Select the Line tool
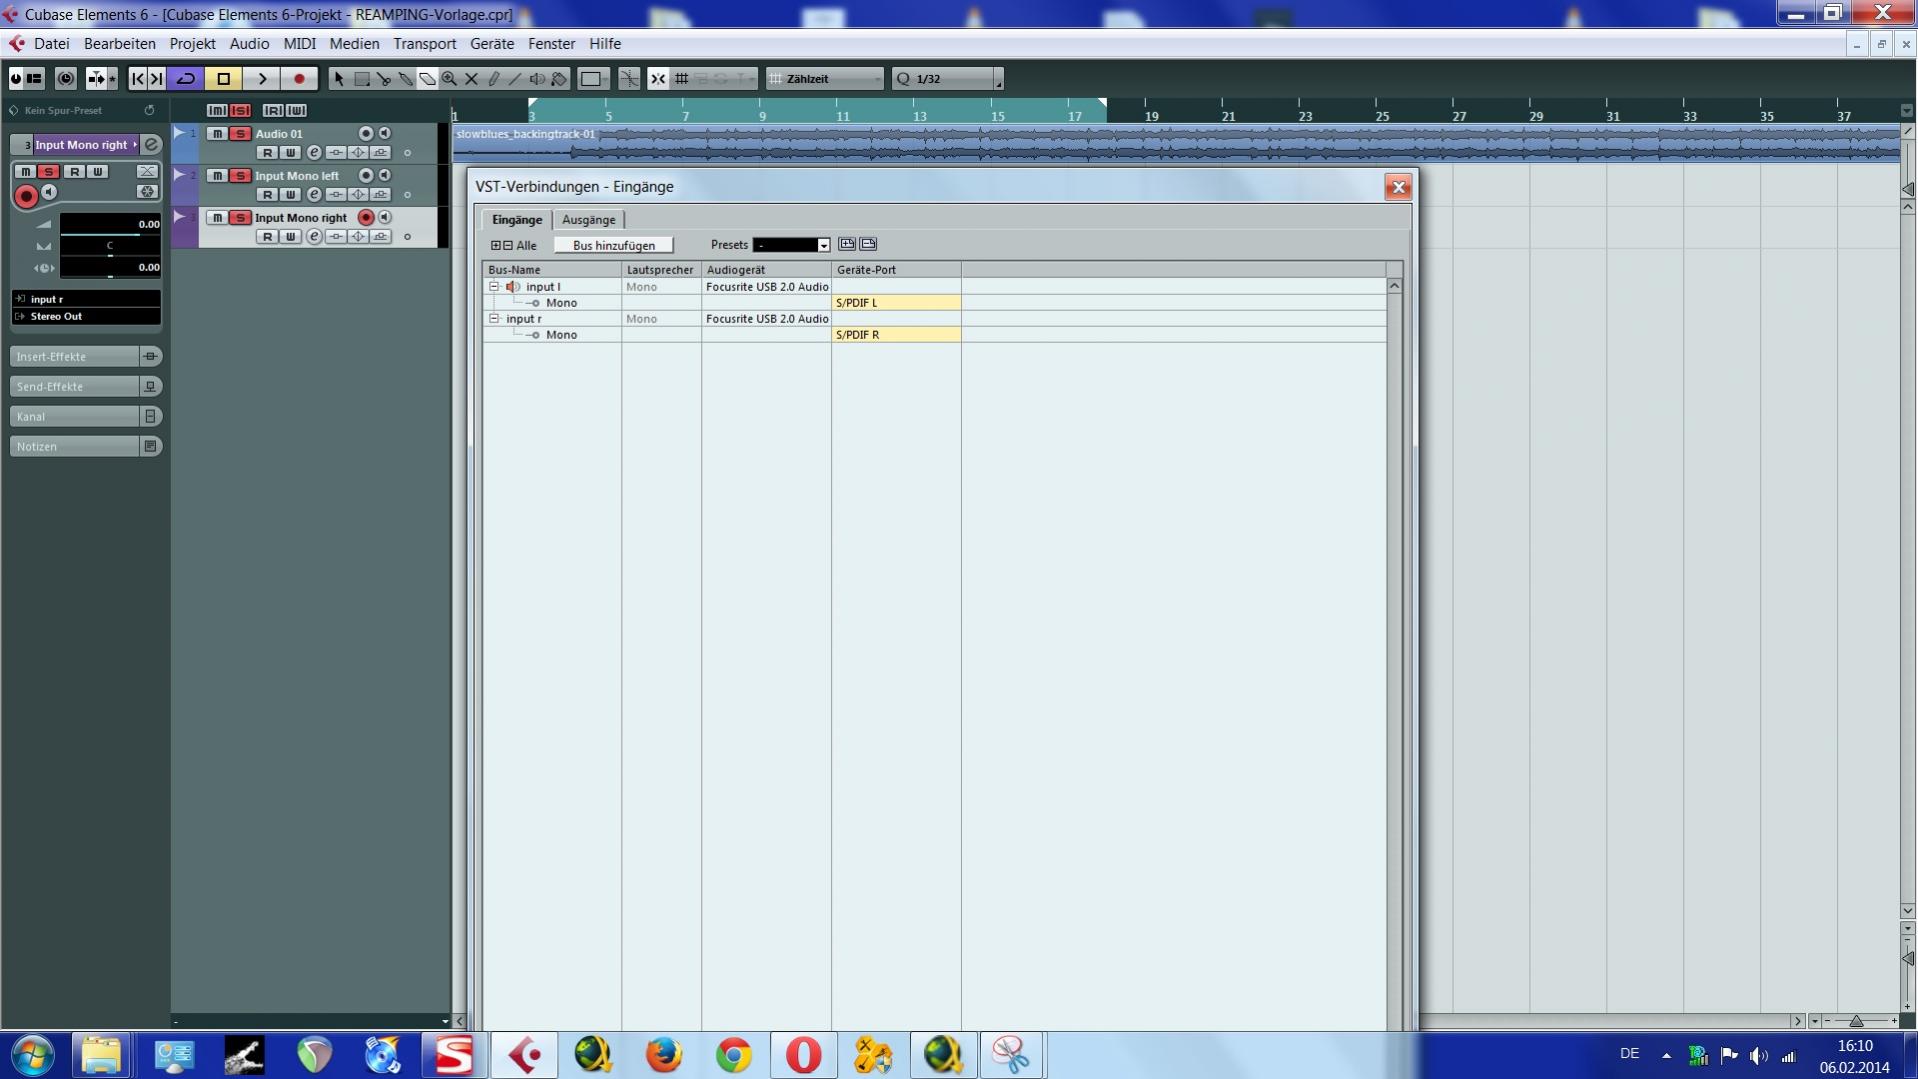The height and width of the screenshot is (1079, 1918). pyautogui.click(x=515, y=79)
